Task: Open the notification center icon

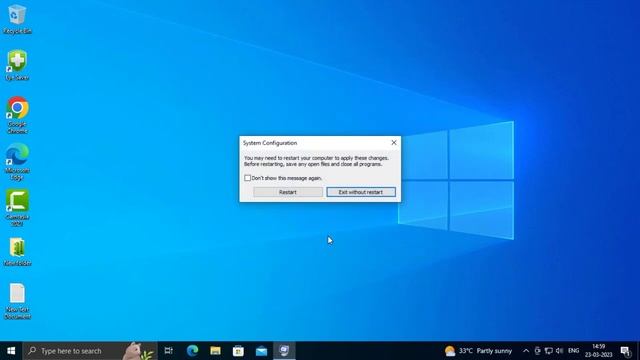Action: coord(625,351)
